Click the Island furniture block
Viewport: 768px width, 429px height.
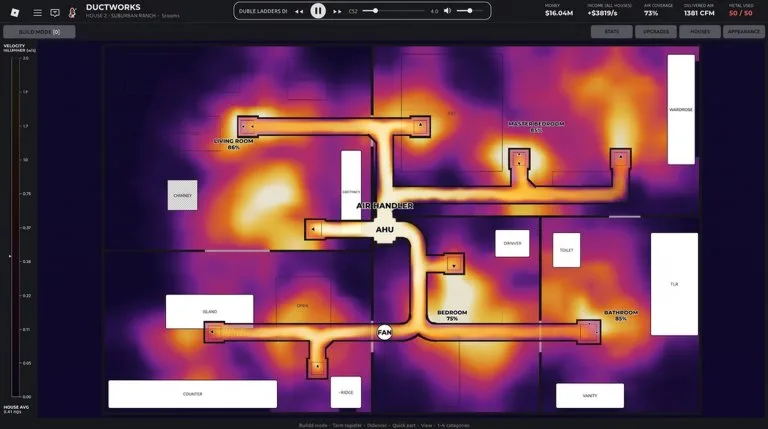click(210, 309)
